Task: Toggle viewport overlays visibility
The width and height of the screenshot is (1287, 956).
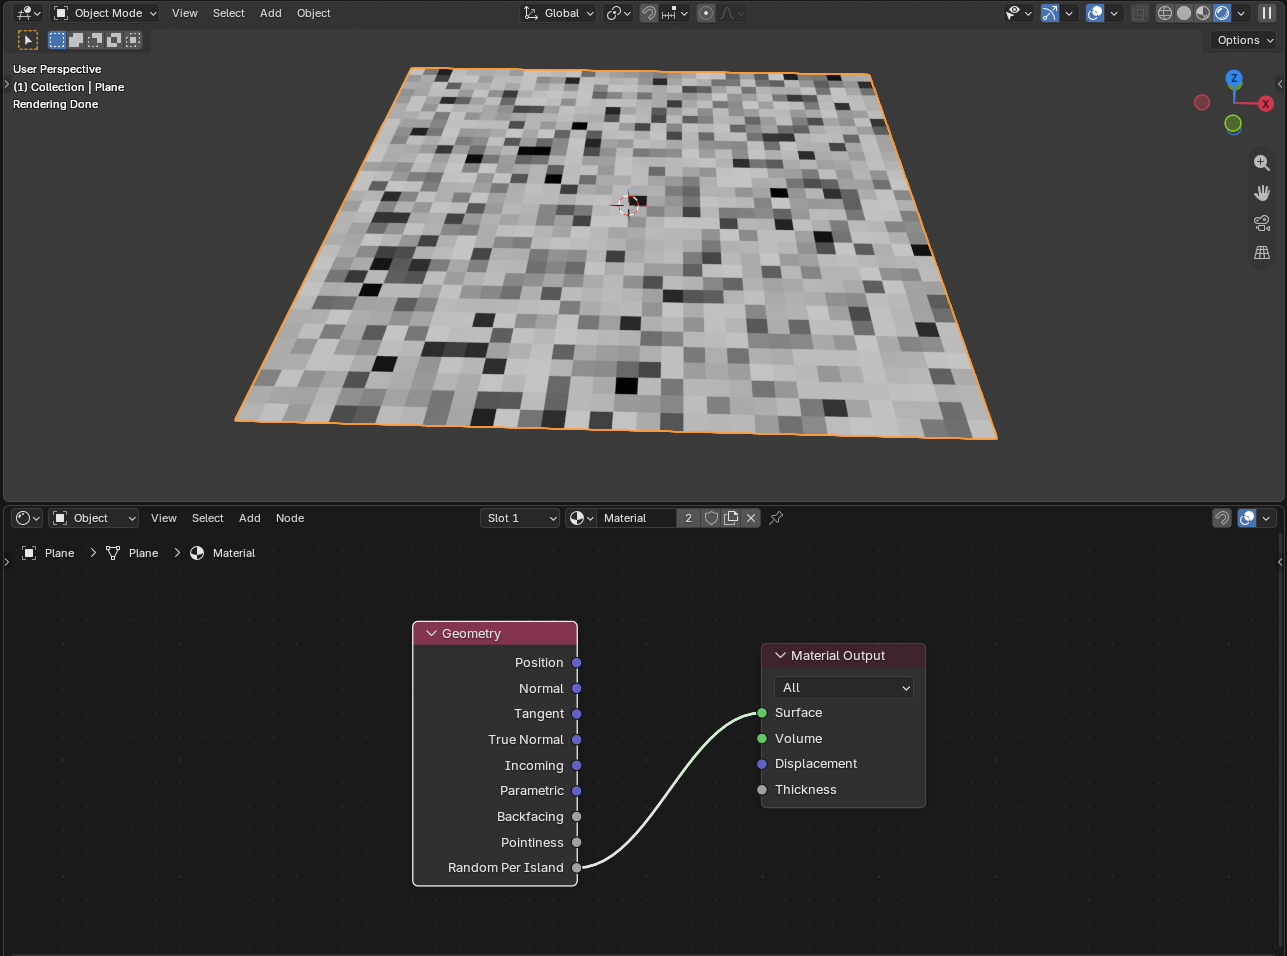Action: (x=1095, y=13)
